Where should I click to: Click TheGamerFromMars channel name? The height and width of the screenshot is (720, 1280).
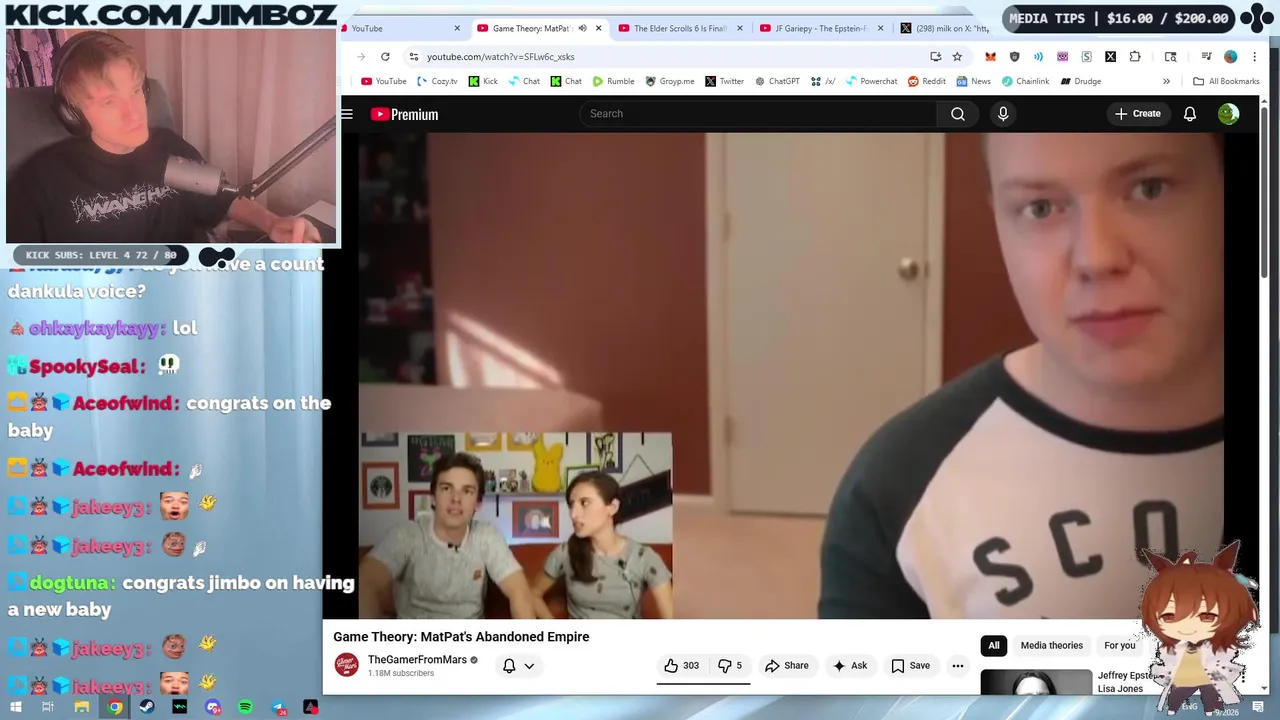click(x=417, y=660)
